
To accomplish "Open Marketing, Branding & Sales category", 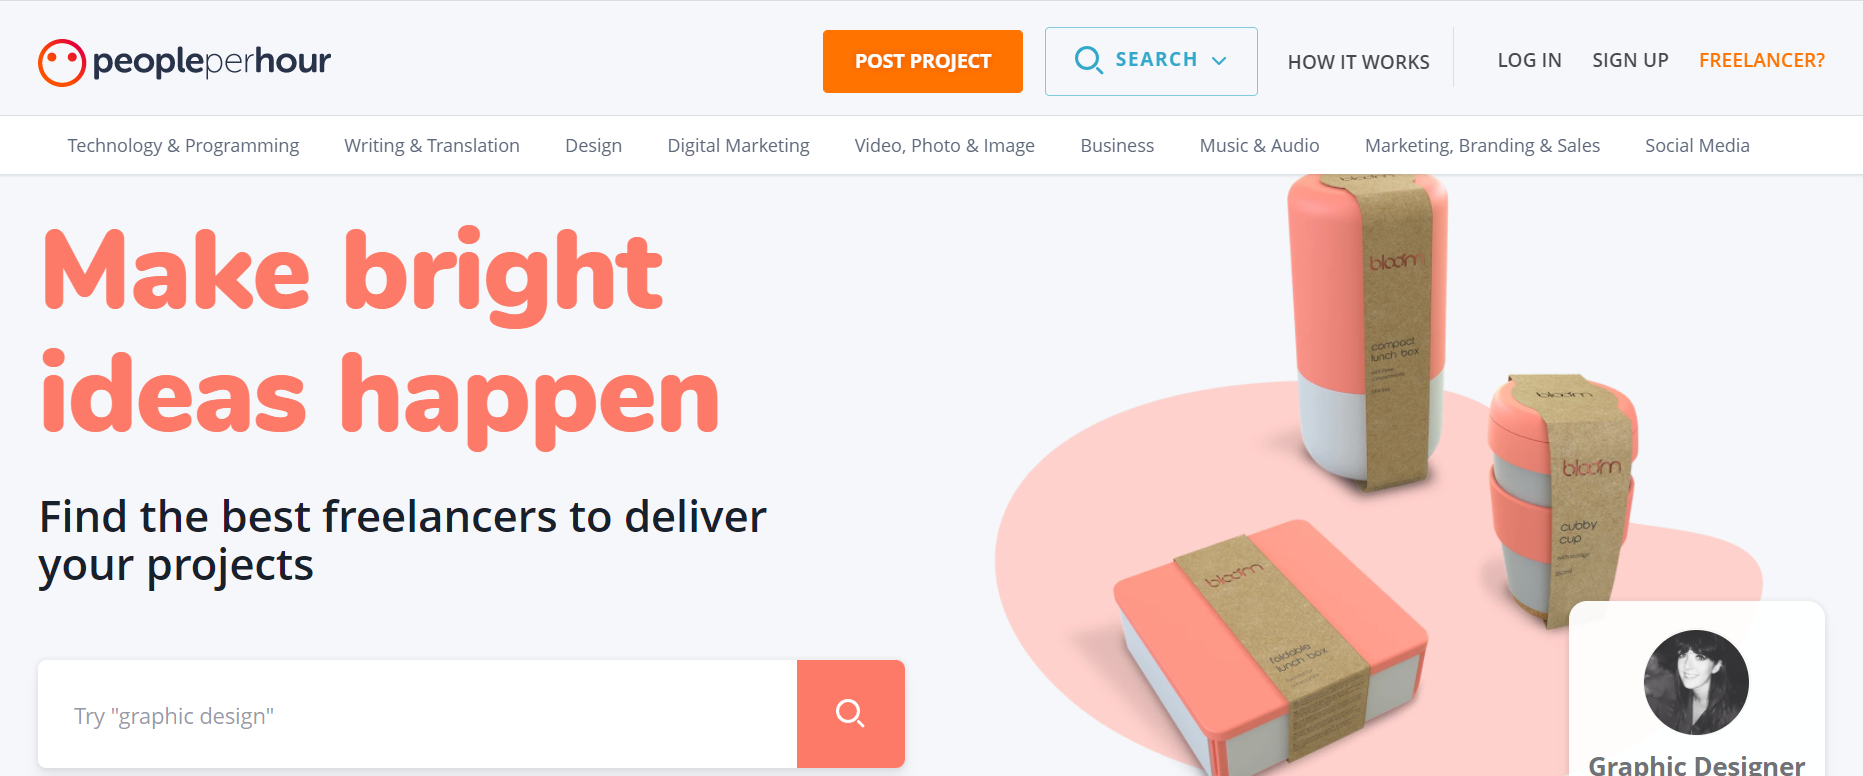I will tap(1482, 145).
